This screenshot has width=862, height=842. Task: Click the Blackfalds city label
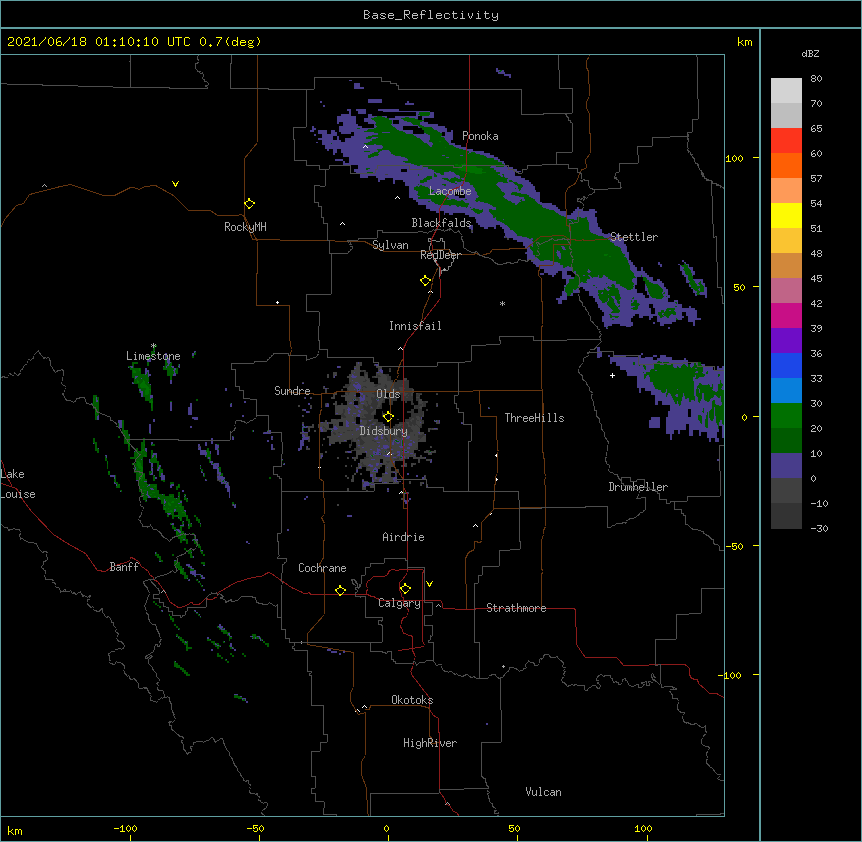coord(441,223)
